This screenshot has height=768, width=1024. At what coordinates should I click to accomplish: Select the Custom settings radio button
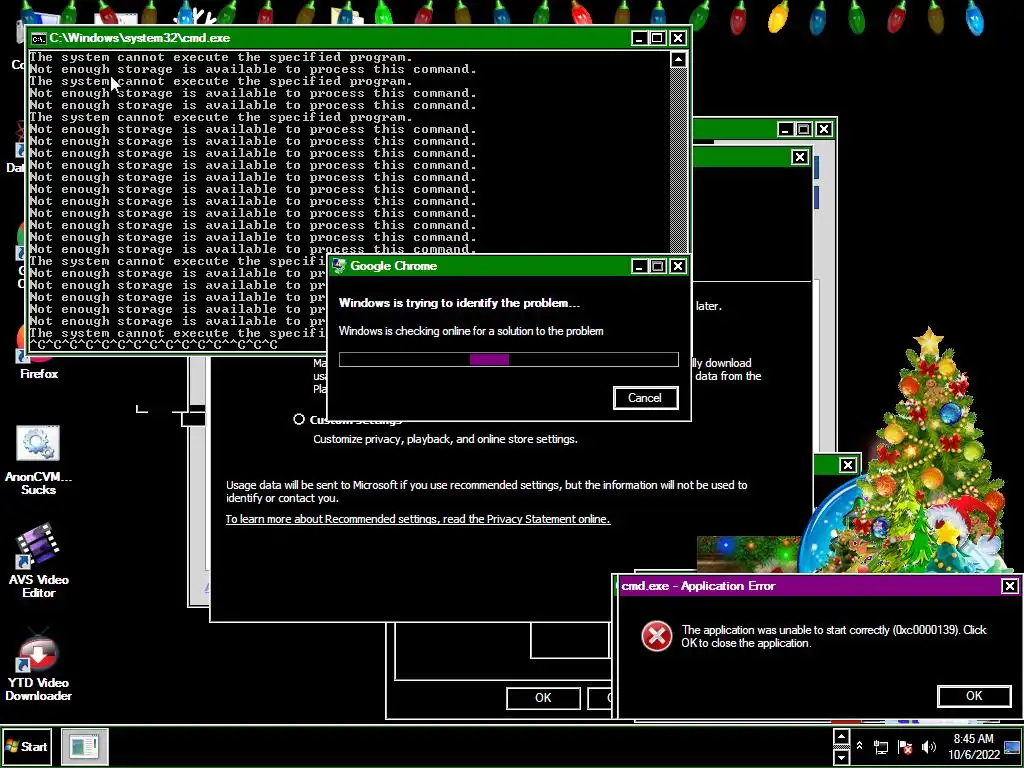pos(299,419)
